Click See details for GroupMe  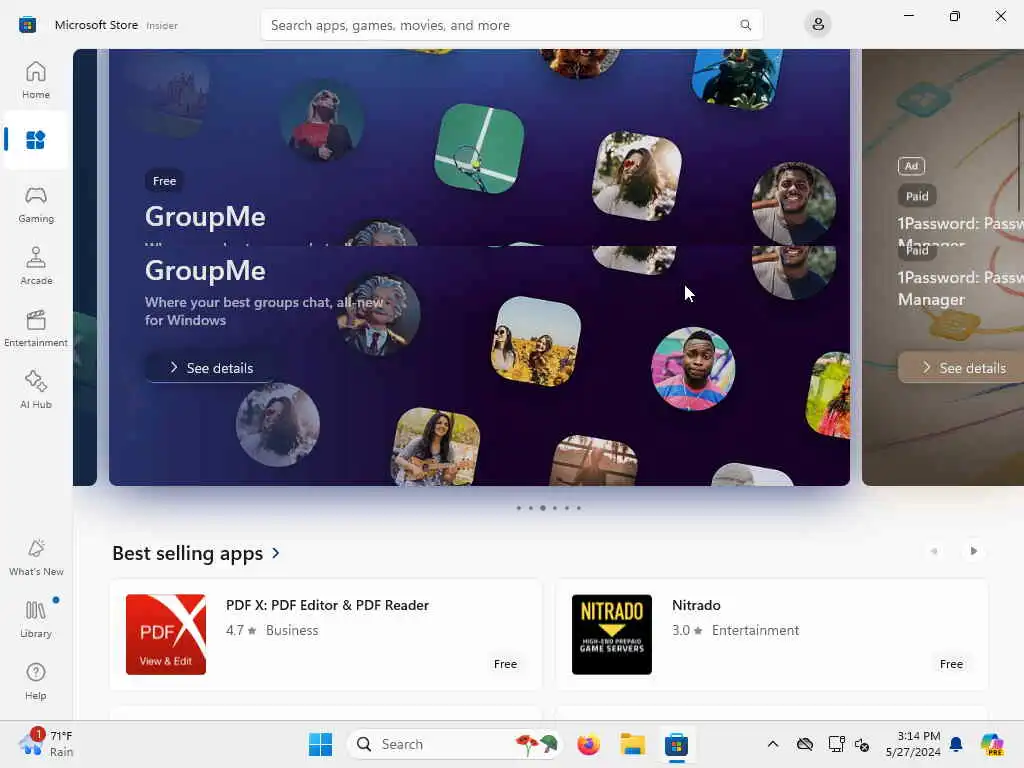pyautogui.click(x=210, y=368)
